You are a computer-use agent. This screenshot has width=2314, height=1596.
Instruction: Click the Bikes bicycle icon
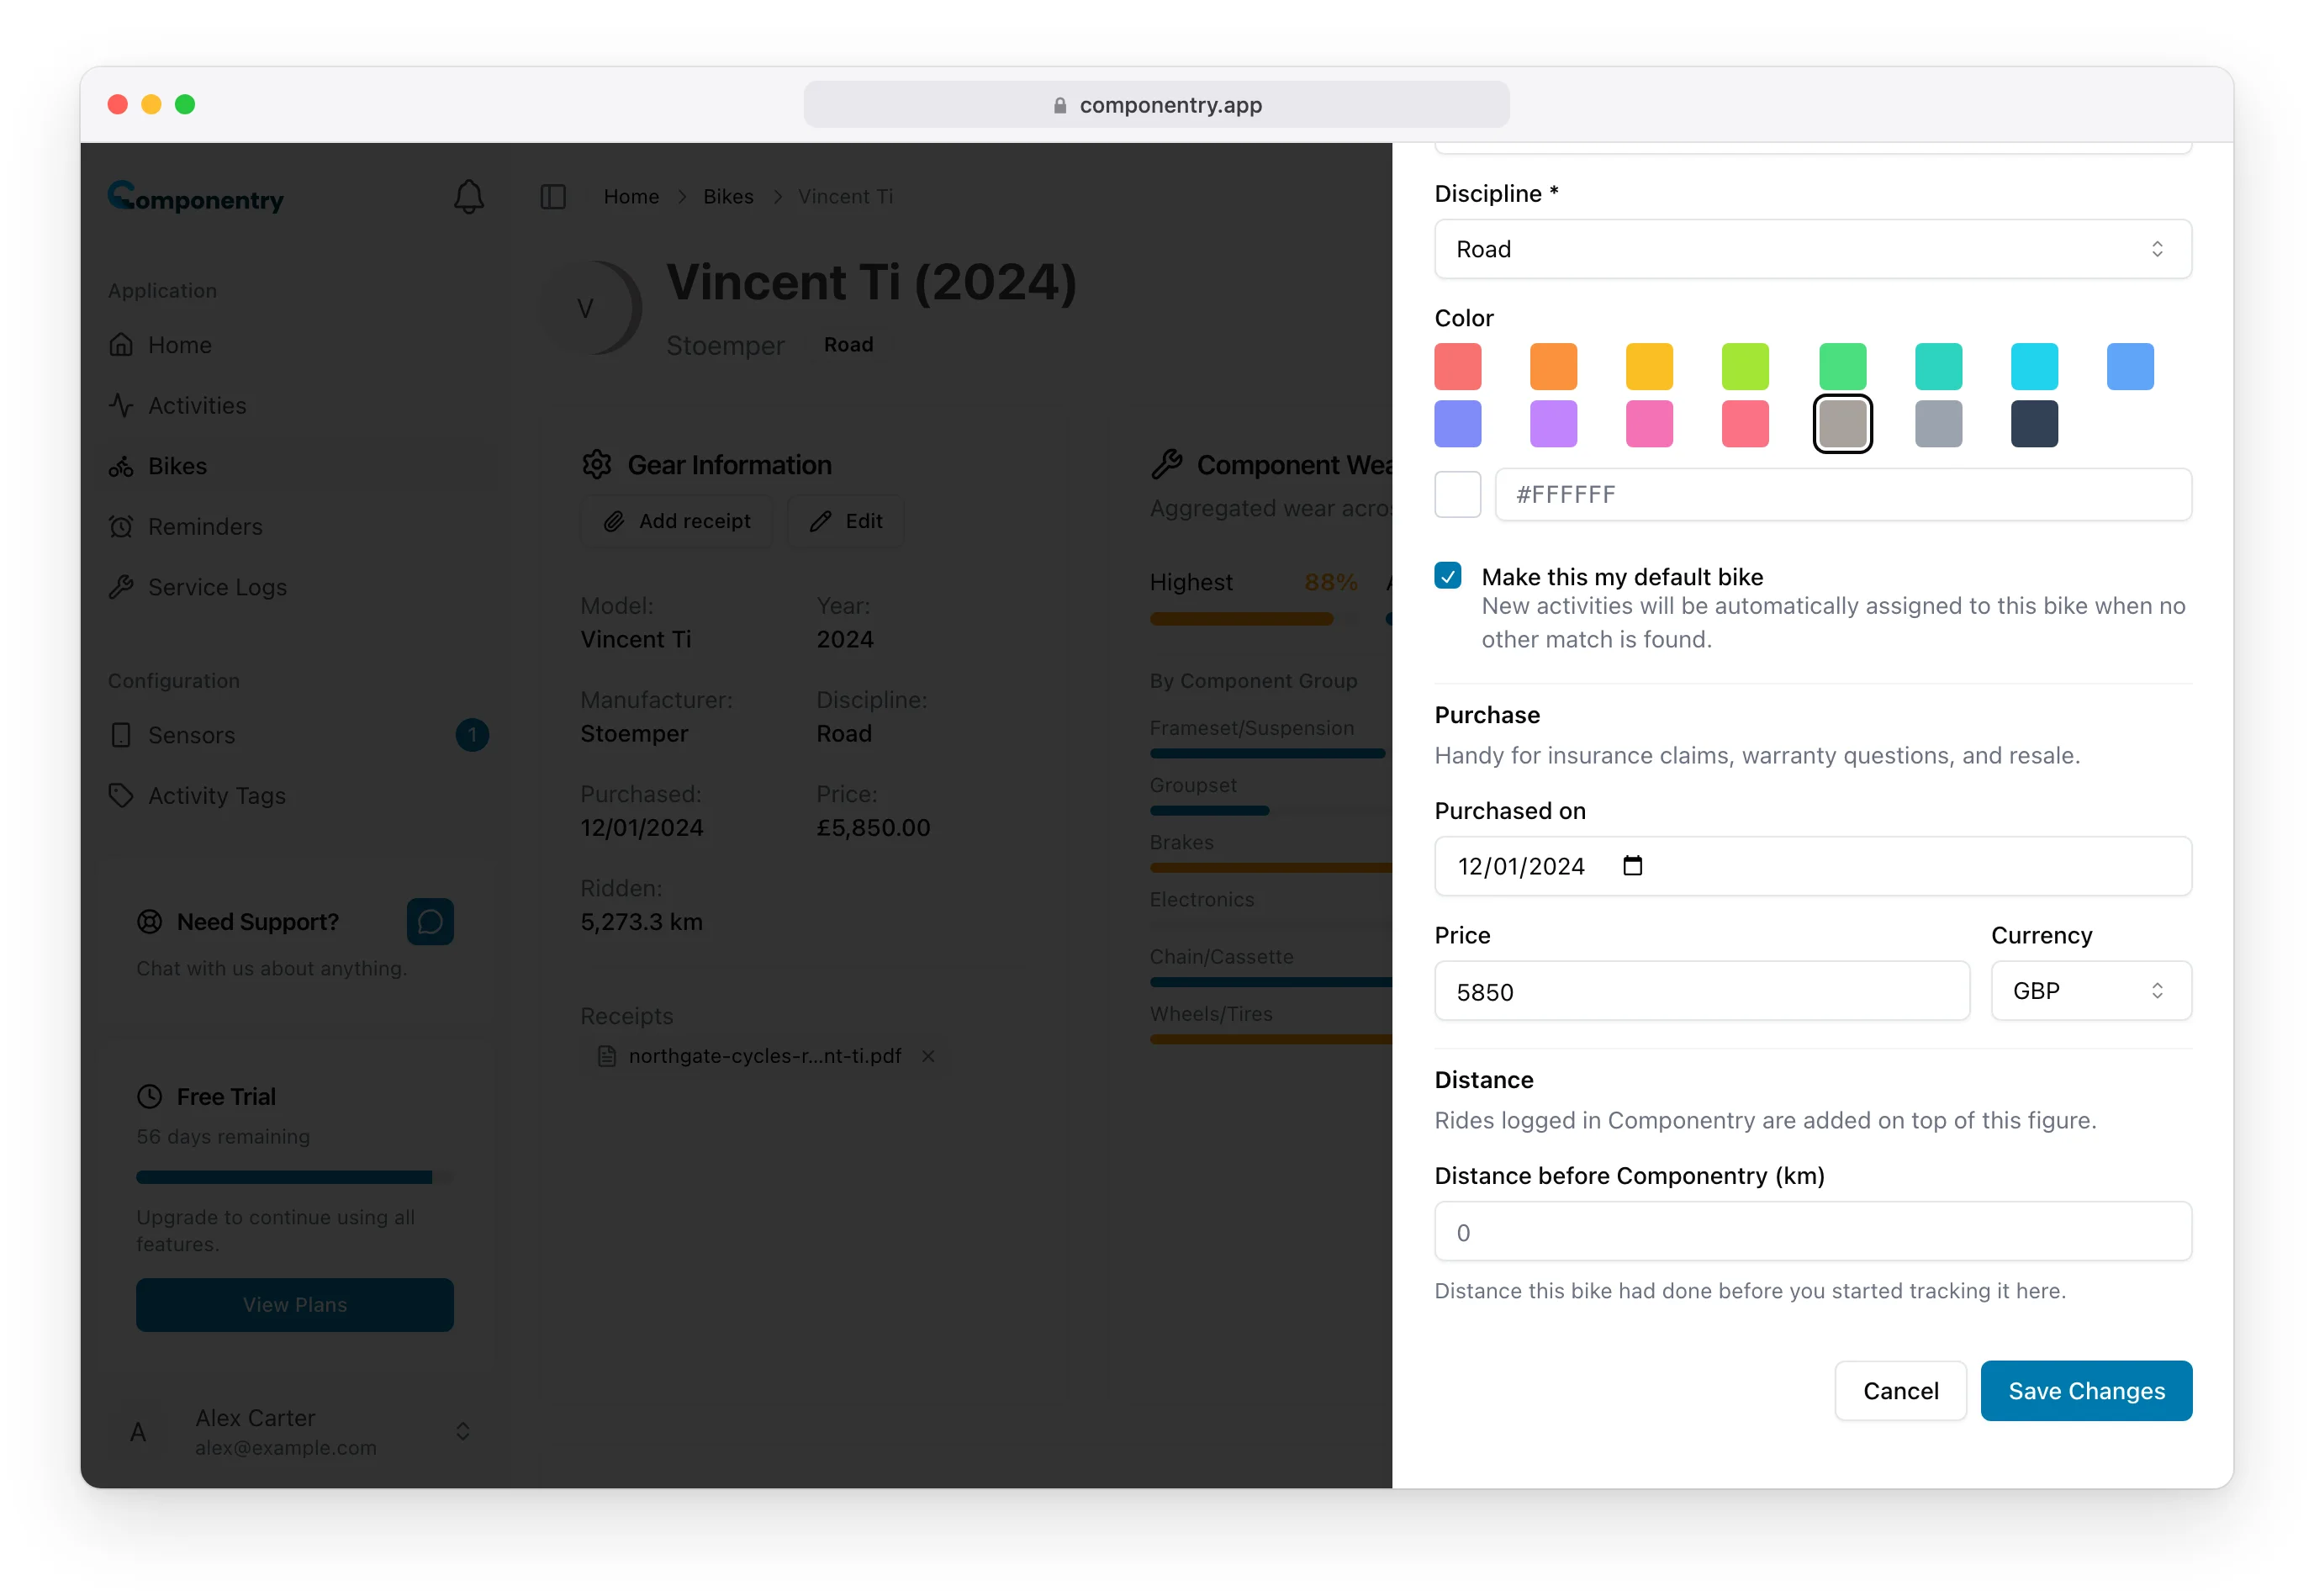tap(121, 466)
